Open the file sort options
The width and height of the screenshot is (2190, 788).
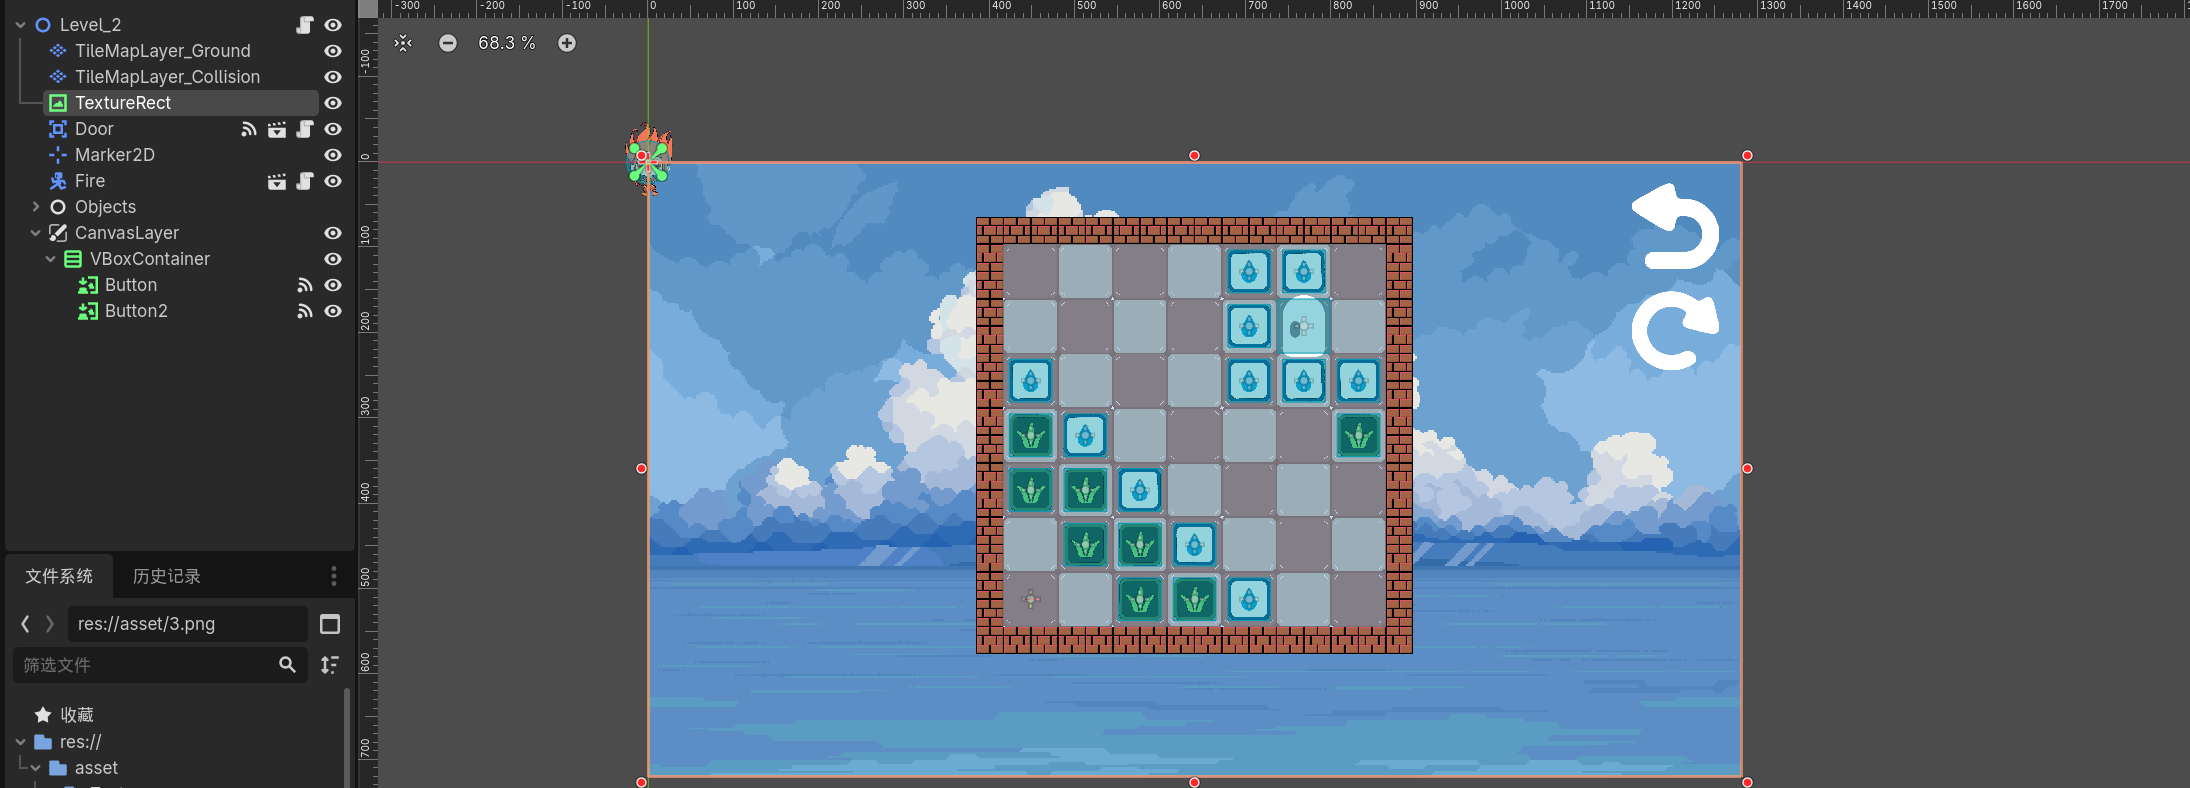click(330, 665)
